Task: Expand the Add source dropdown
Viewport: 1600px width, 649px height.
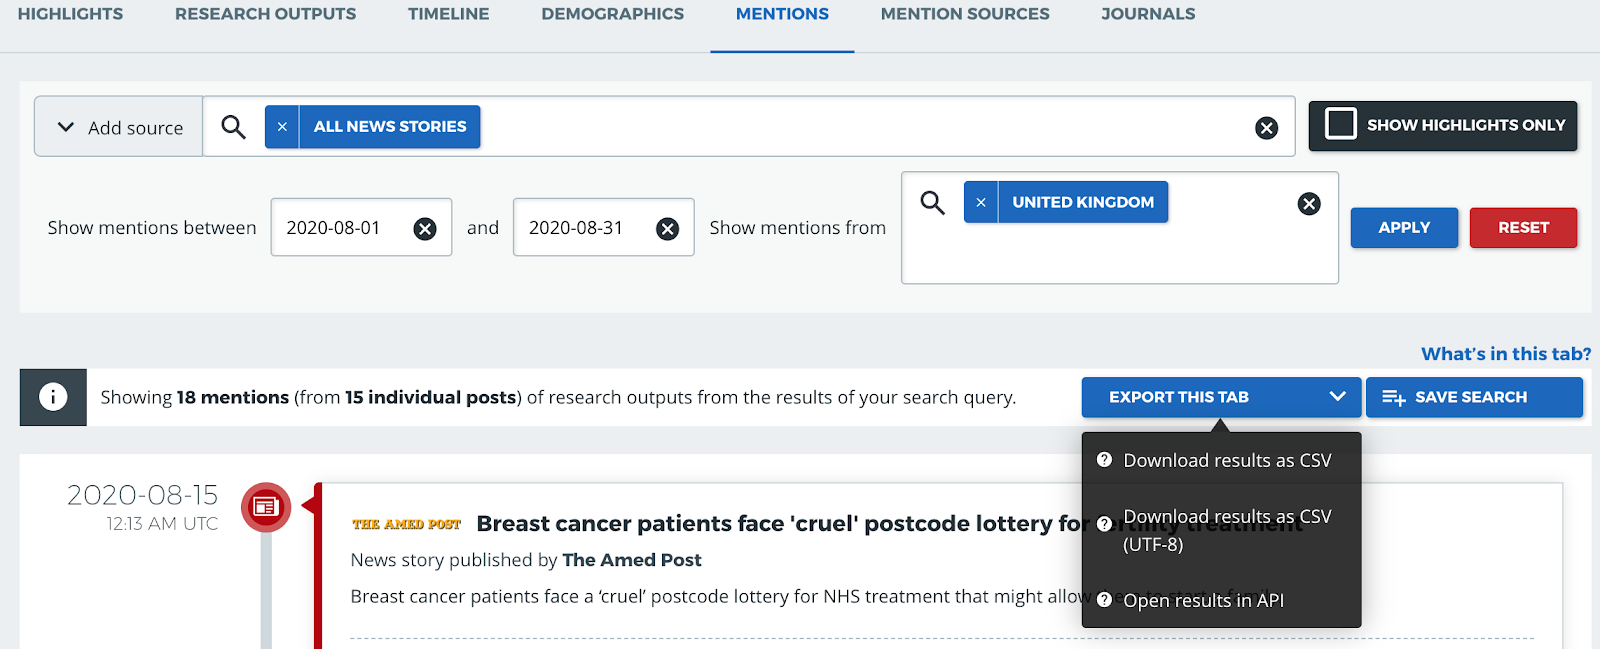Action: [119, 127]
